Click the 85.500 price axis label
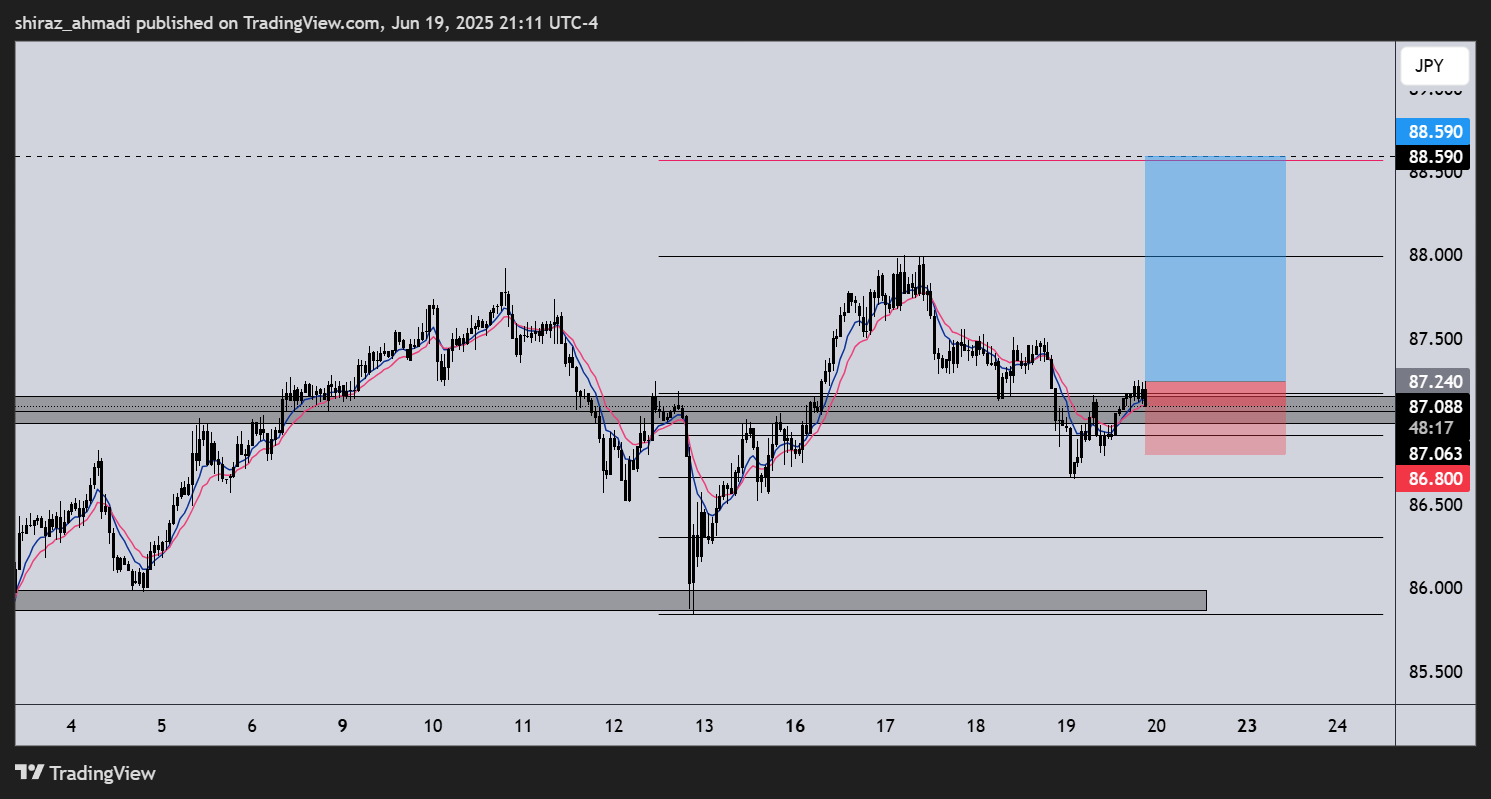 click(x=1435, y=671)
